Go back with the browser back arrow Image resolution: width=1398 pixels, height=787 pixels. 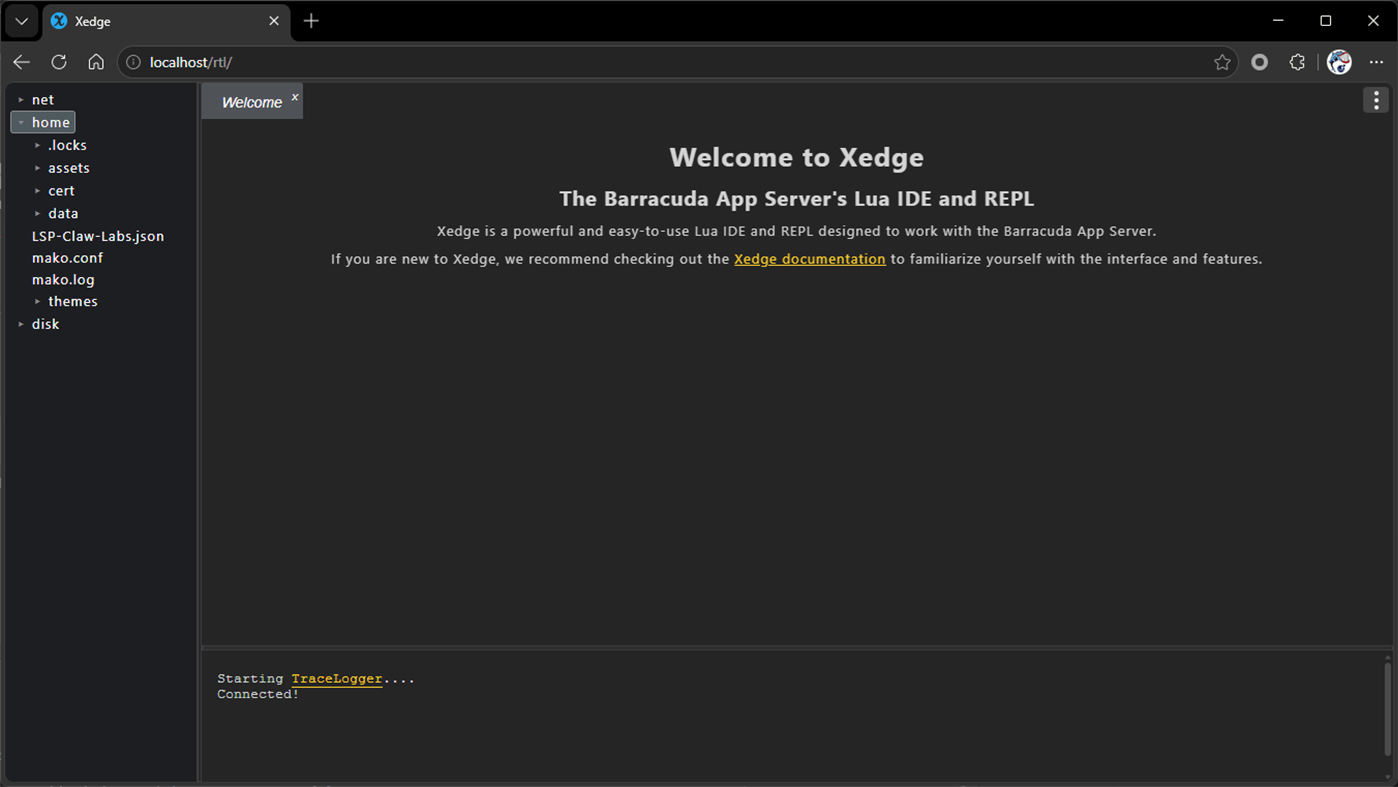point(22,62)
